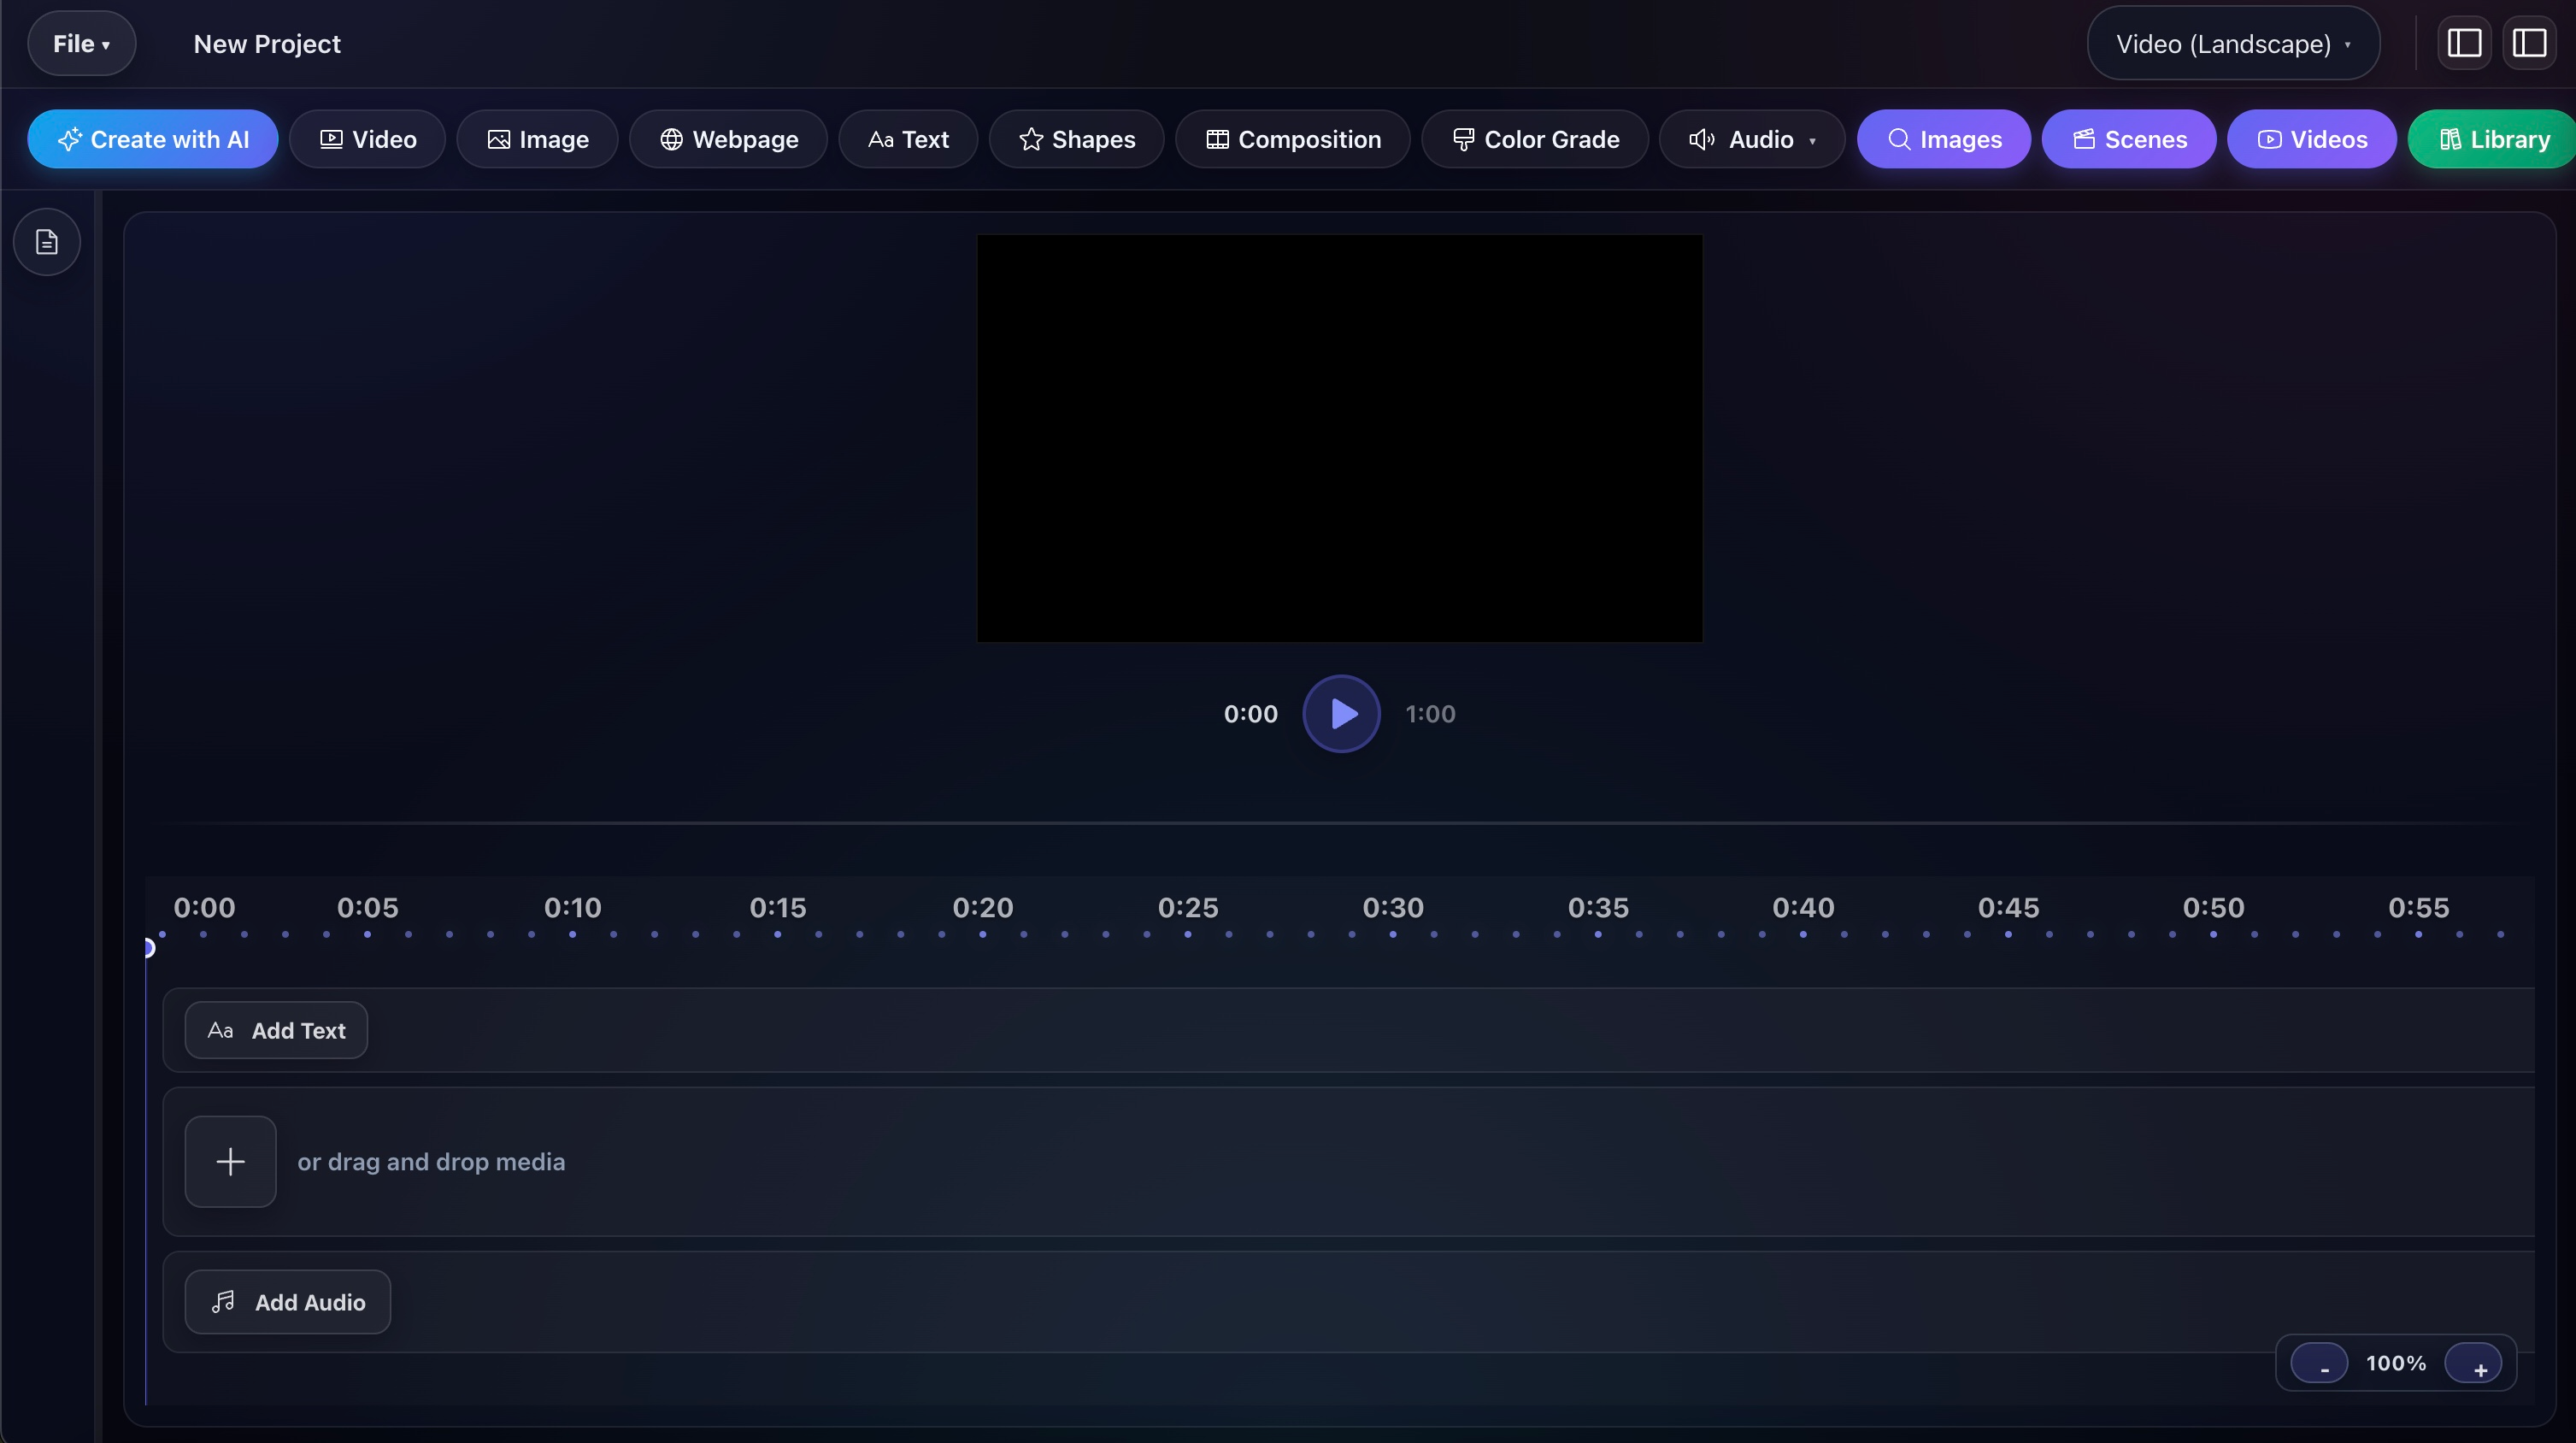Toggle the right panel layout

tap(2529, 42)
